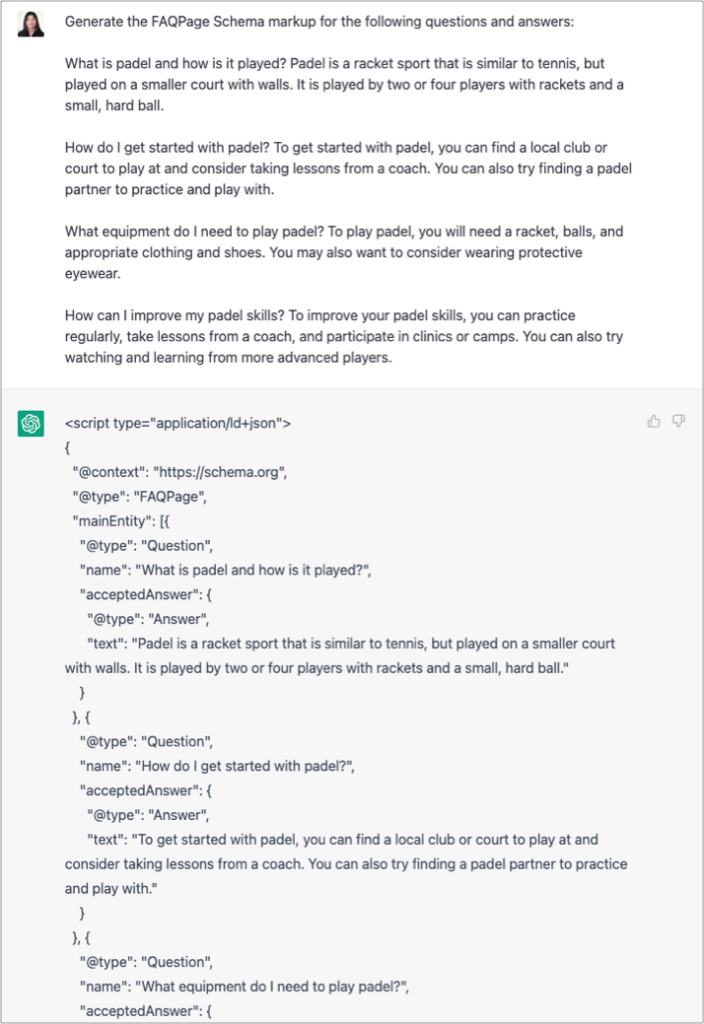Click the thumbs up icon
The width and height of the screenshot is (704, 1024).
click(654, 421)
